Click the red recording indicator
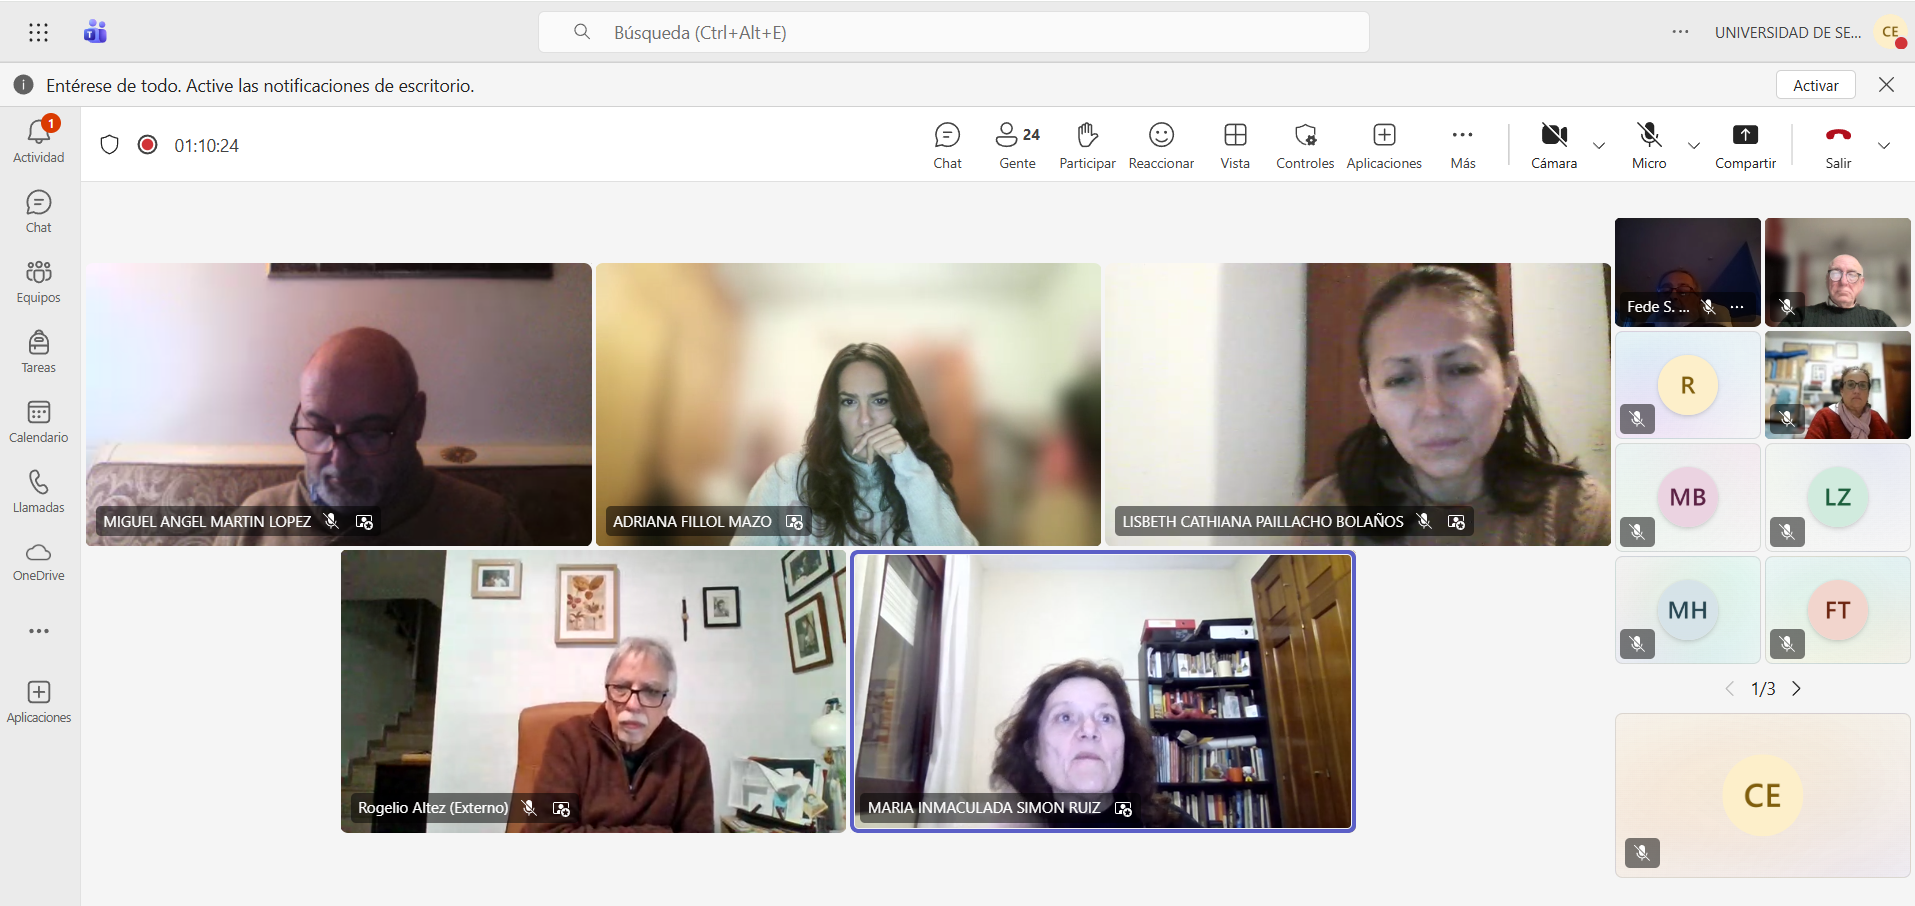The width and height of the screenshot is (1915, 906). pos(147,145)
